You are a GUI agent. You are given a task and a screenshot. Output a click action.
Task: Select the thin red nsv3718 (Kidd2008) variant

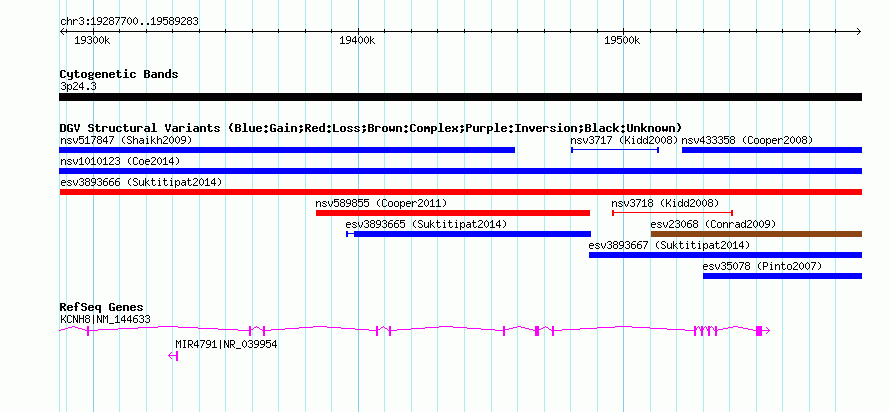point(673,213)
